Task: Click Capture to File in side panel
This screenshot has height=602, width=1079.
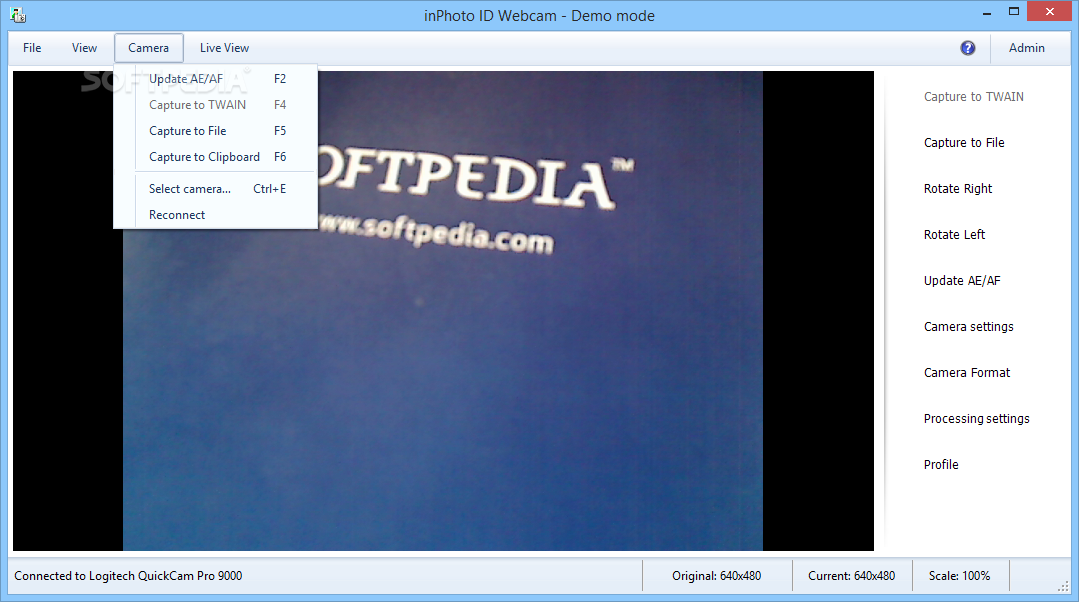Action: [963, 142]
